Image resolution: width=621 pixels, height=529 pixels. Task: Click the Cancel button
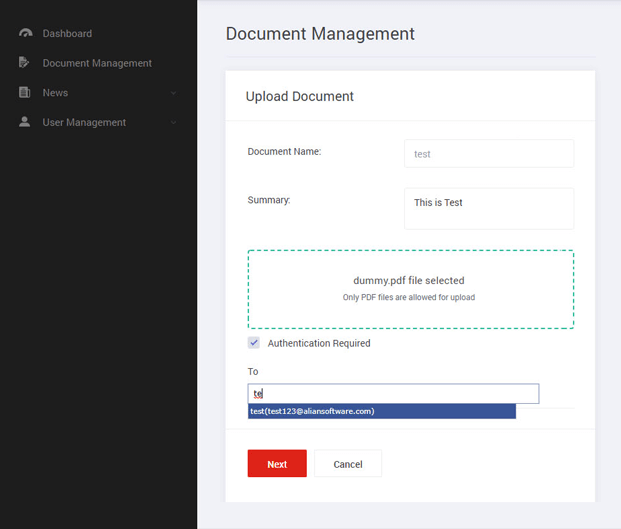click(348, 464)
